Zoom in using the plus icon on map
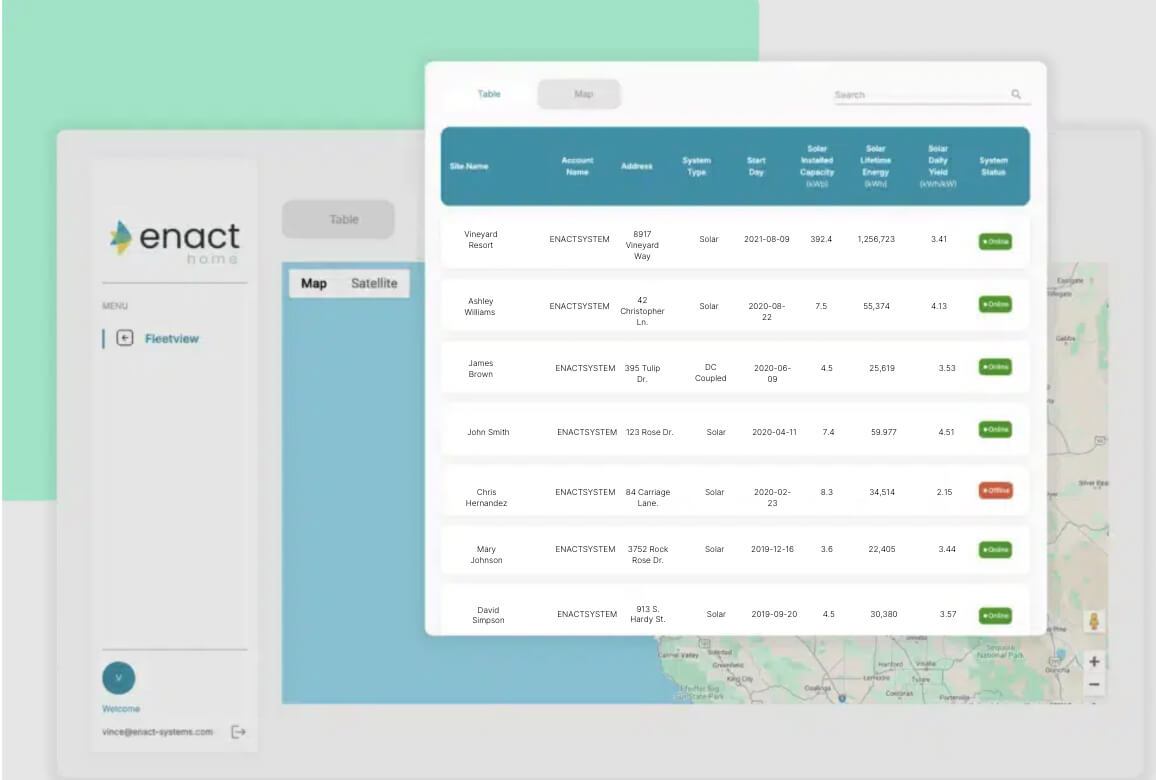The width and height of the screenshot is (1156, 780). pos(1094,662)
